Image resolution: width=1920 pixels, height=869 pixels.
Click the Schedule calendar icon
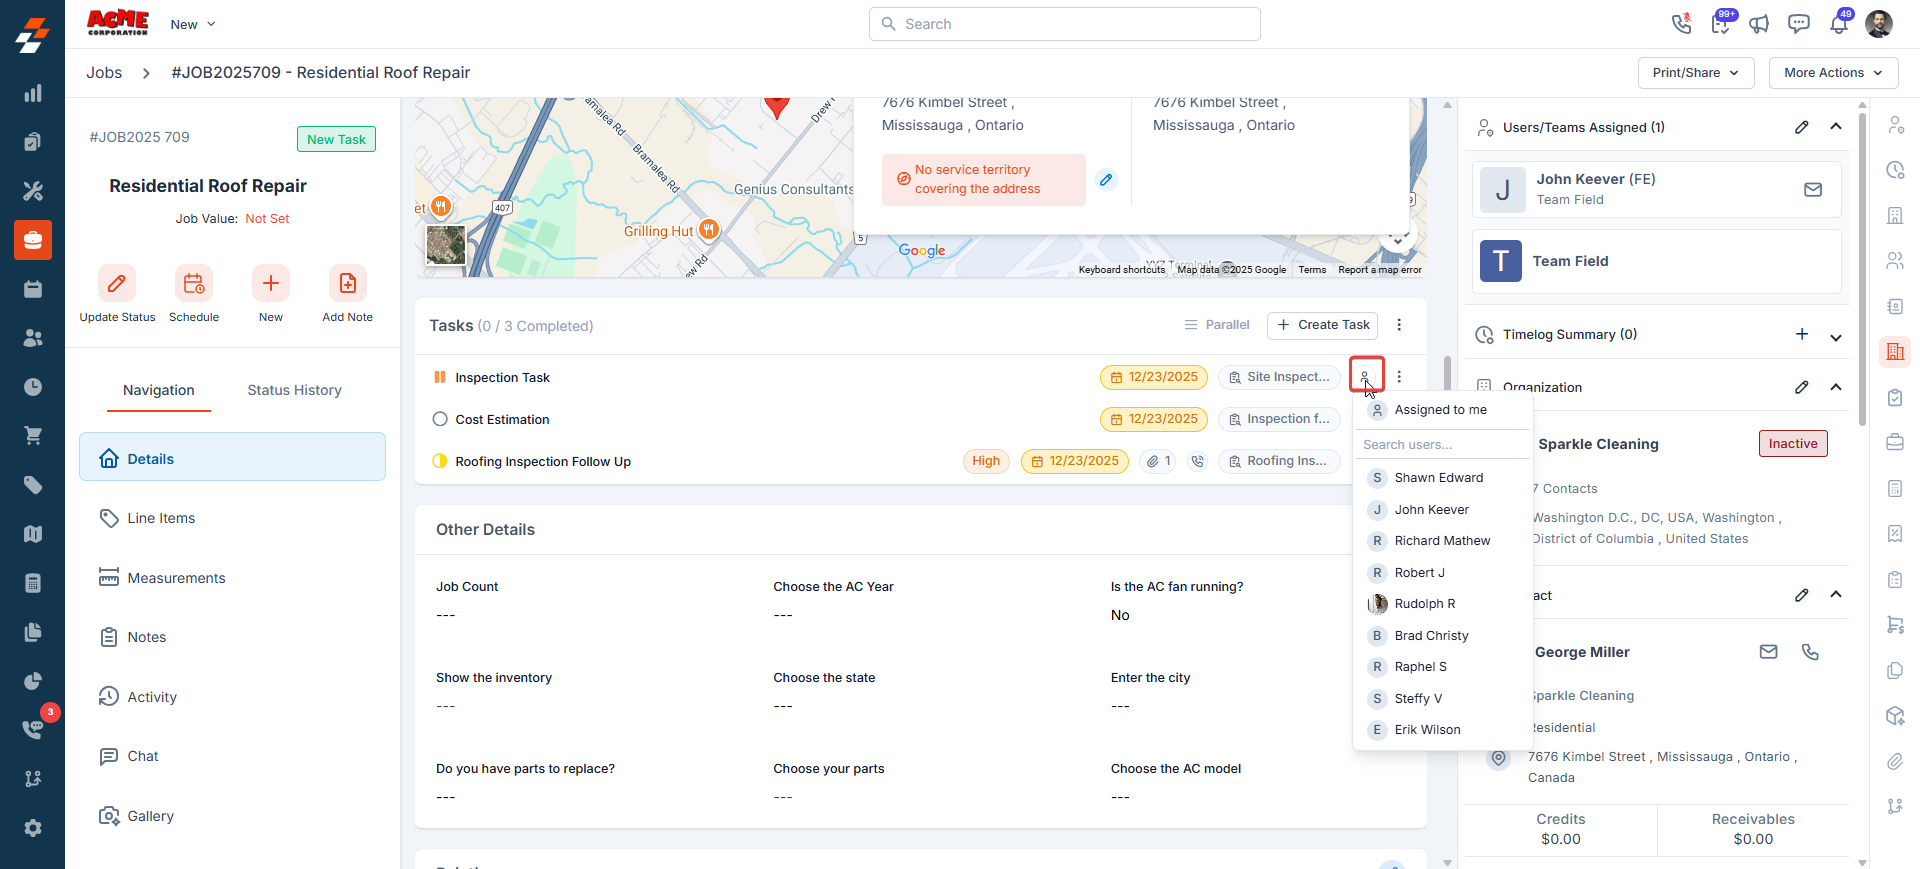pos(194,283)
